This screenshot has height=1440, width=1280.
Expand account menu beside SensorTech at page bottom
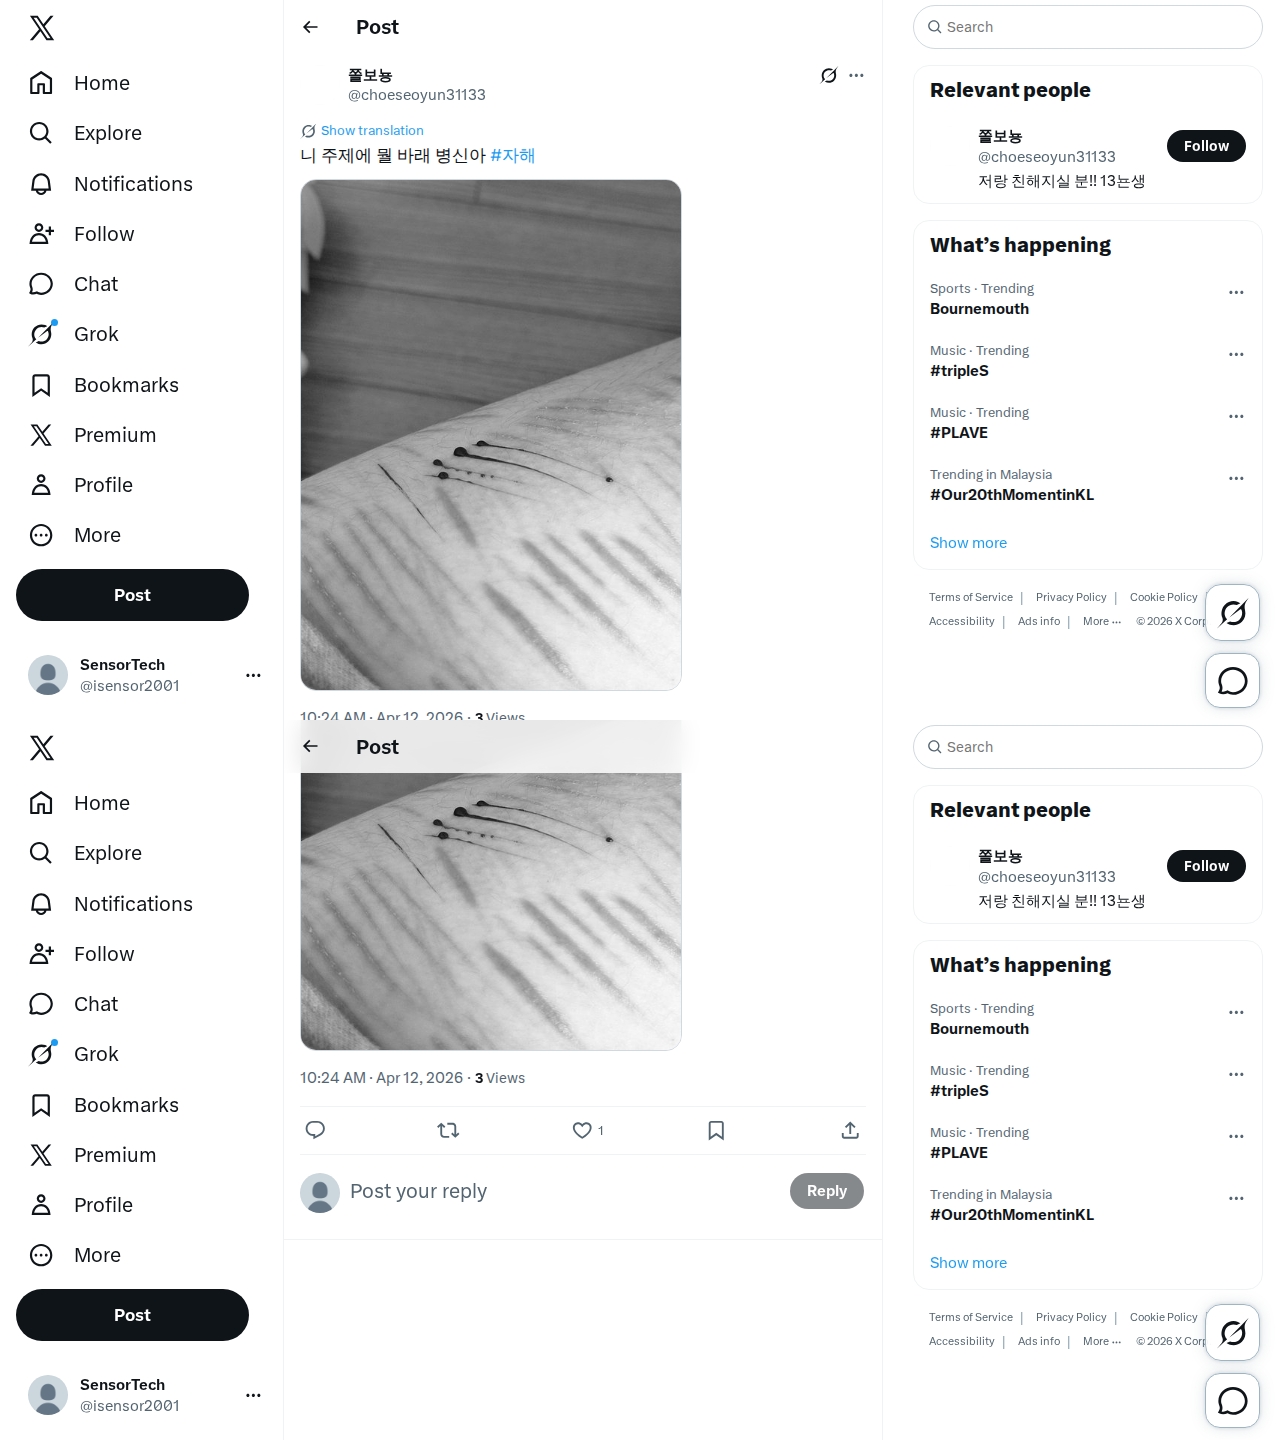pos(253,1395)
